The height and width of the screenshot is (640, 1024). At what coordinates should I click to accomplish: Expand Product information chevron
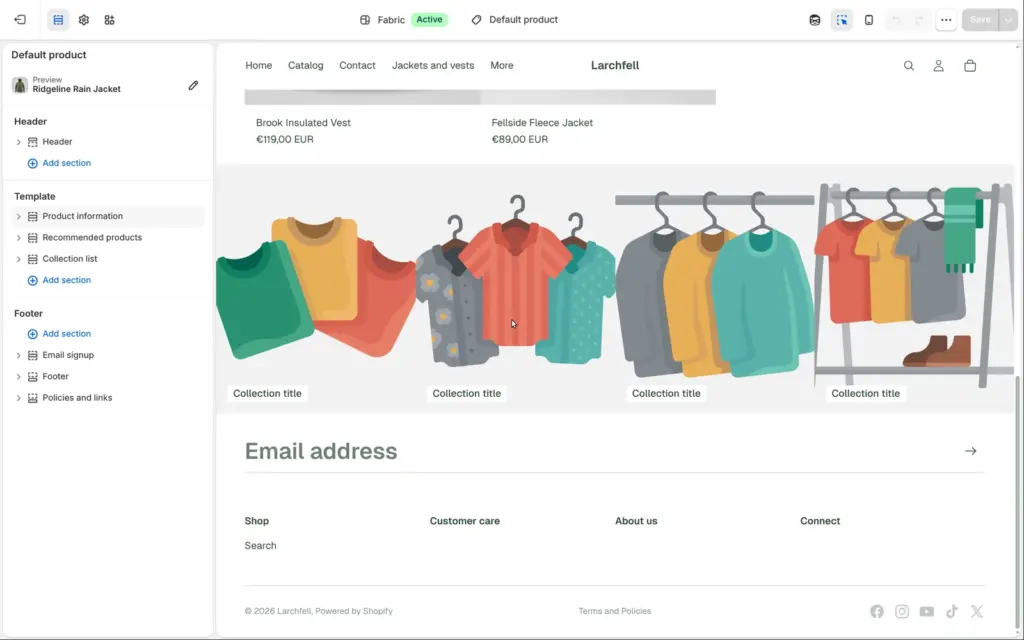(x=18, y=216)
